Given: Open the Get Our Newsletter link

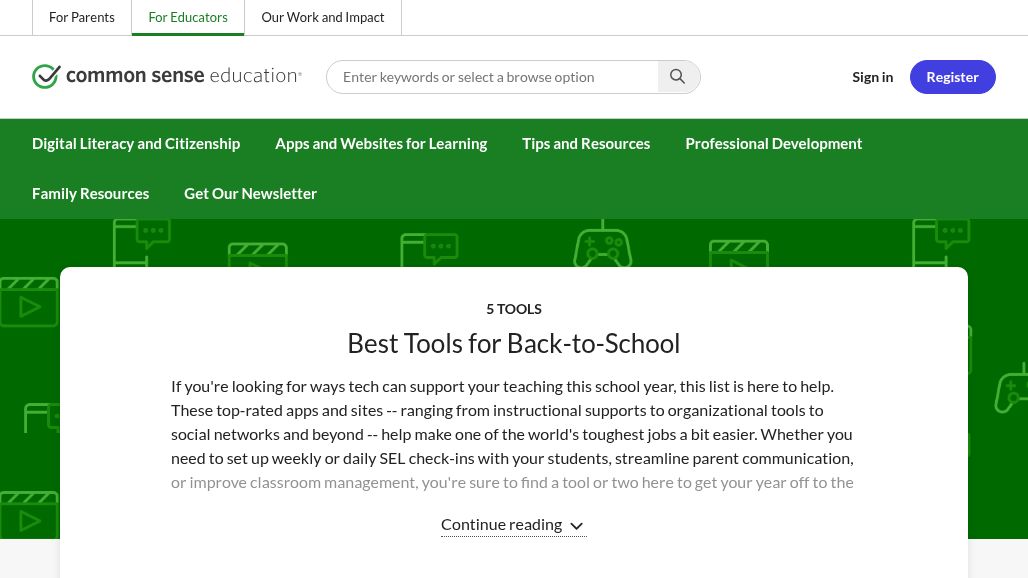Looking at the screenshot, I should [250, 193].
